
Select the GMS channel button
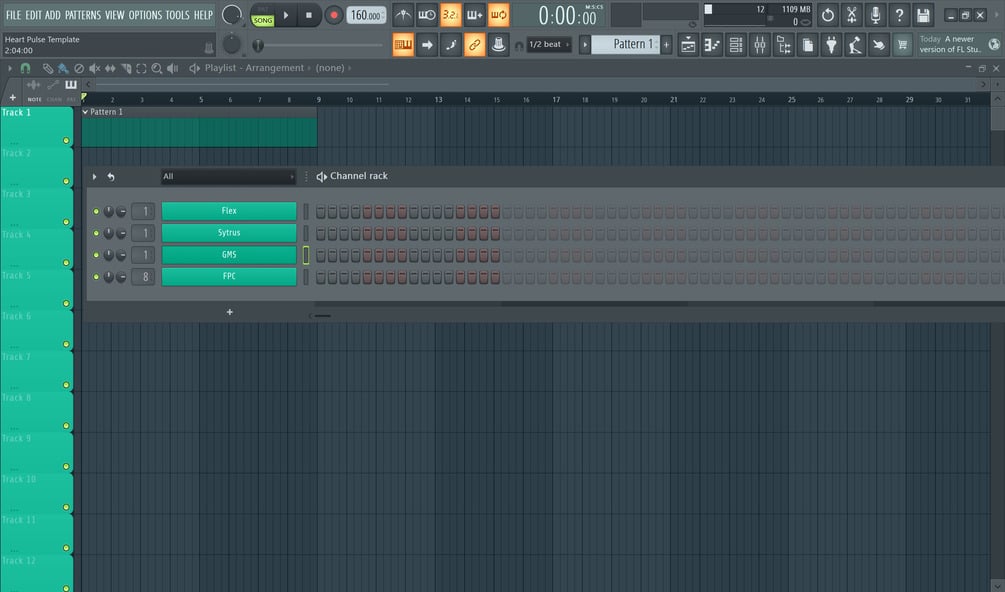[x=229, y=254]
